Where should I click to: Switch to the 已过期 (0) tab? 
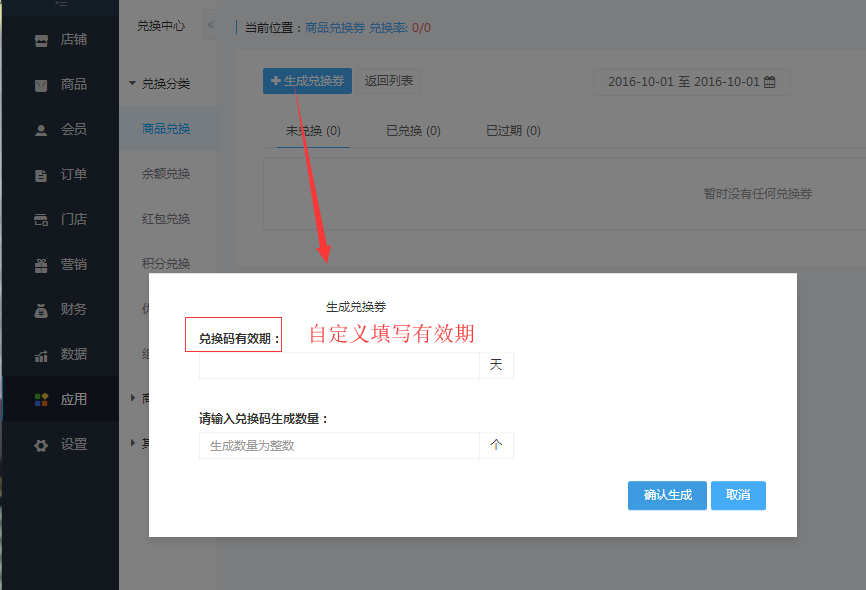513,131
